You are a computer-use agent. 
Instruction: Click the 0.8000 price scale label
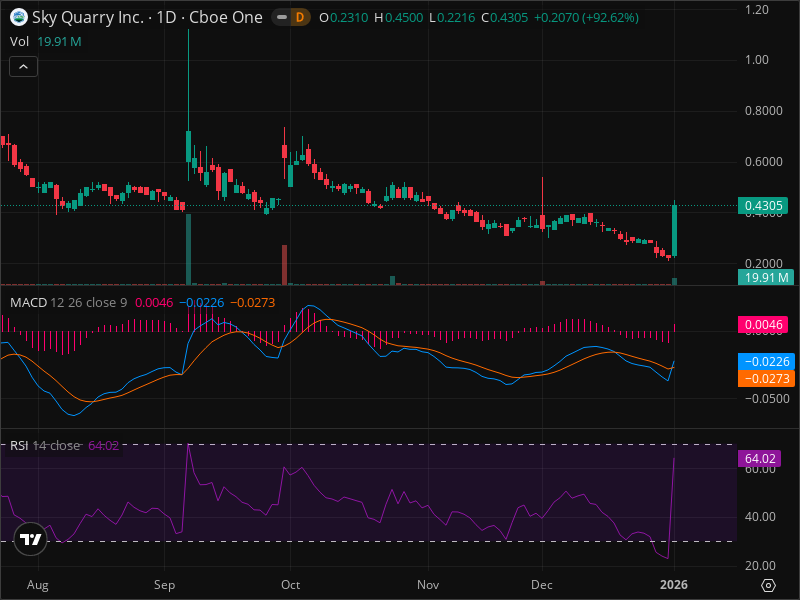click(763, 111)
